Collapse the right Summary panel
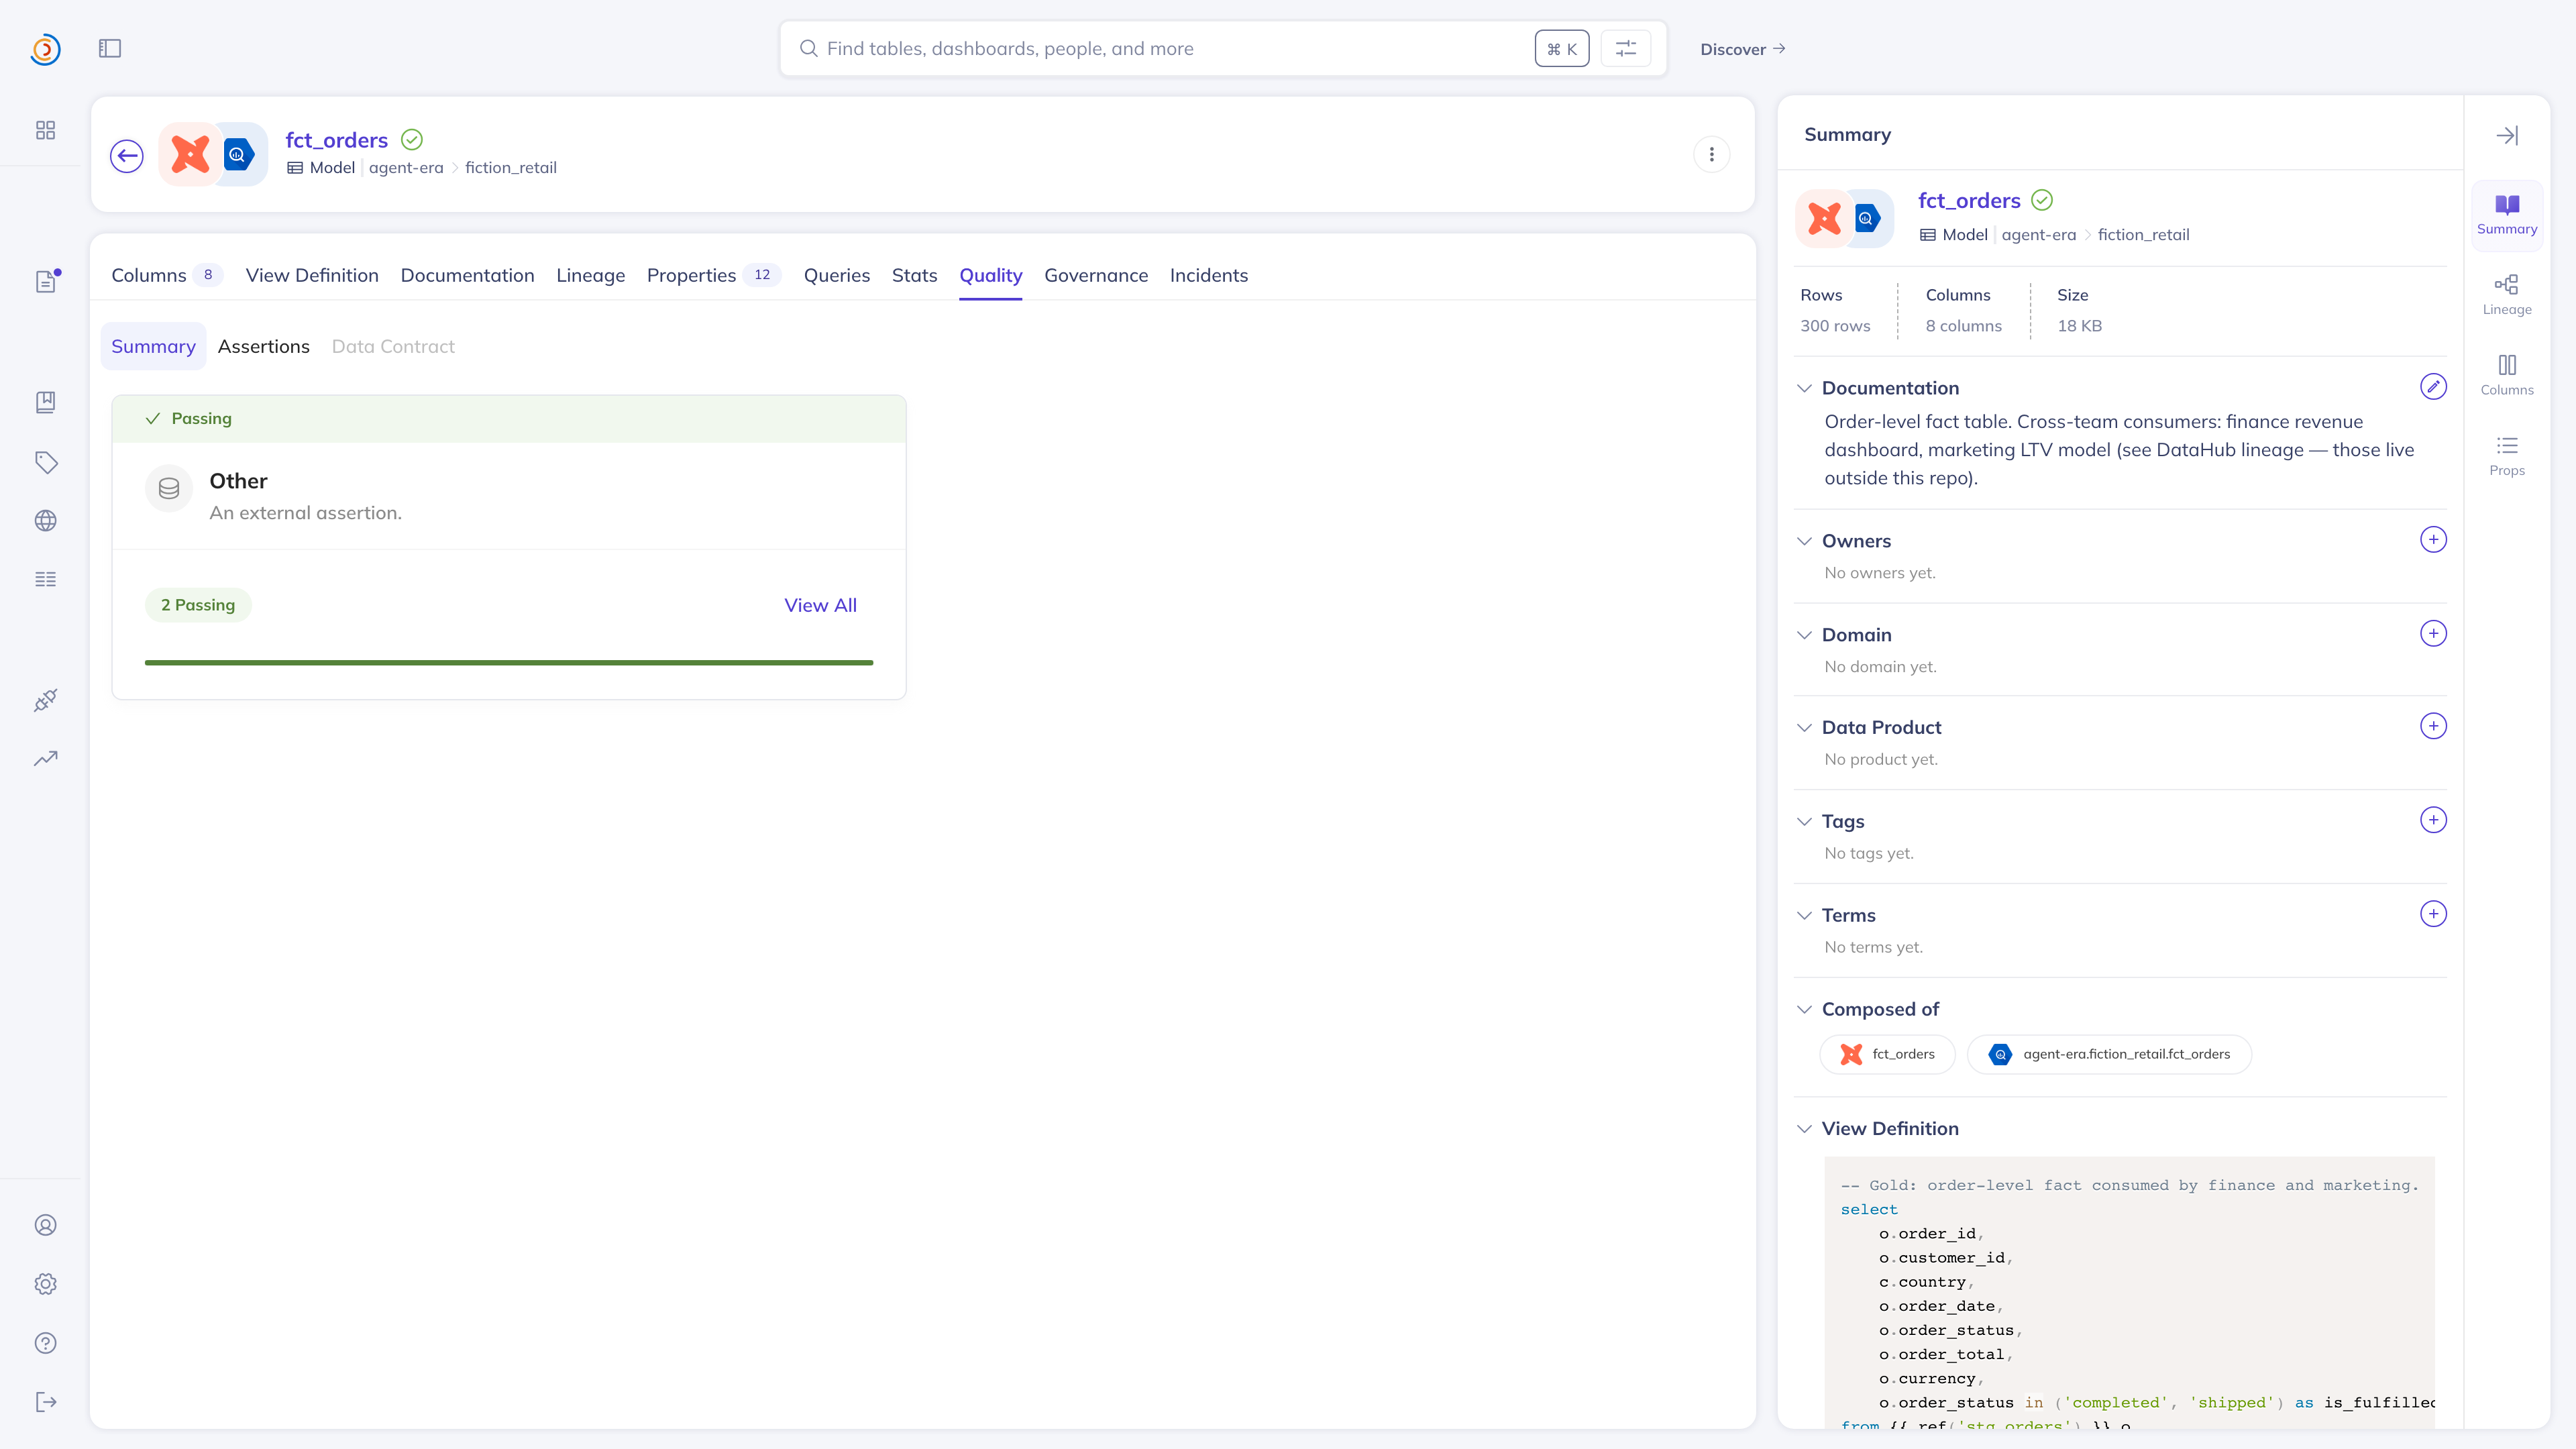This screenshot has width=2576, height=1449. click(2507, 135)
